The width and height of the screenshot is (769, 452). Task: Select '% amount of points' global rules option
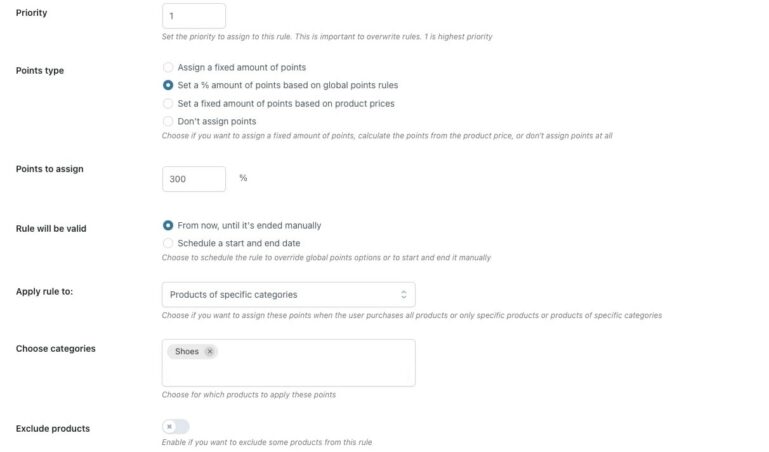[x=168, y=85]
